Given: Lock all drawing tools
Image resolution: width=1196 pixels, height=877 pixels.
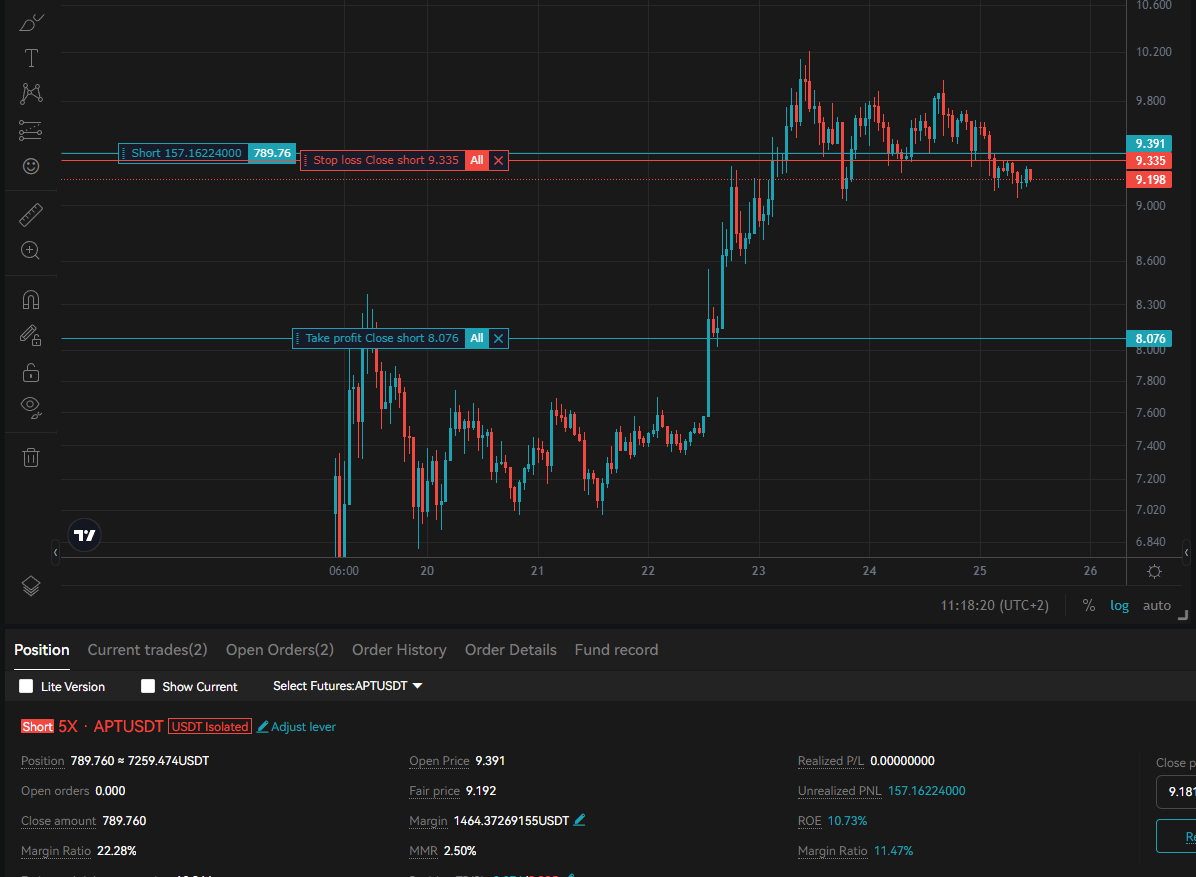Looking at the screenshot, I should (x=31, y=372).
